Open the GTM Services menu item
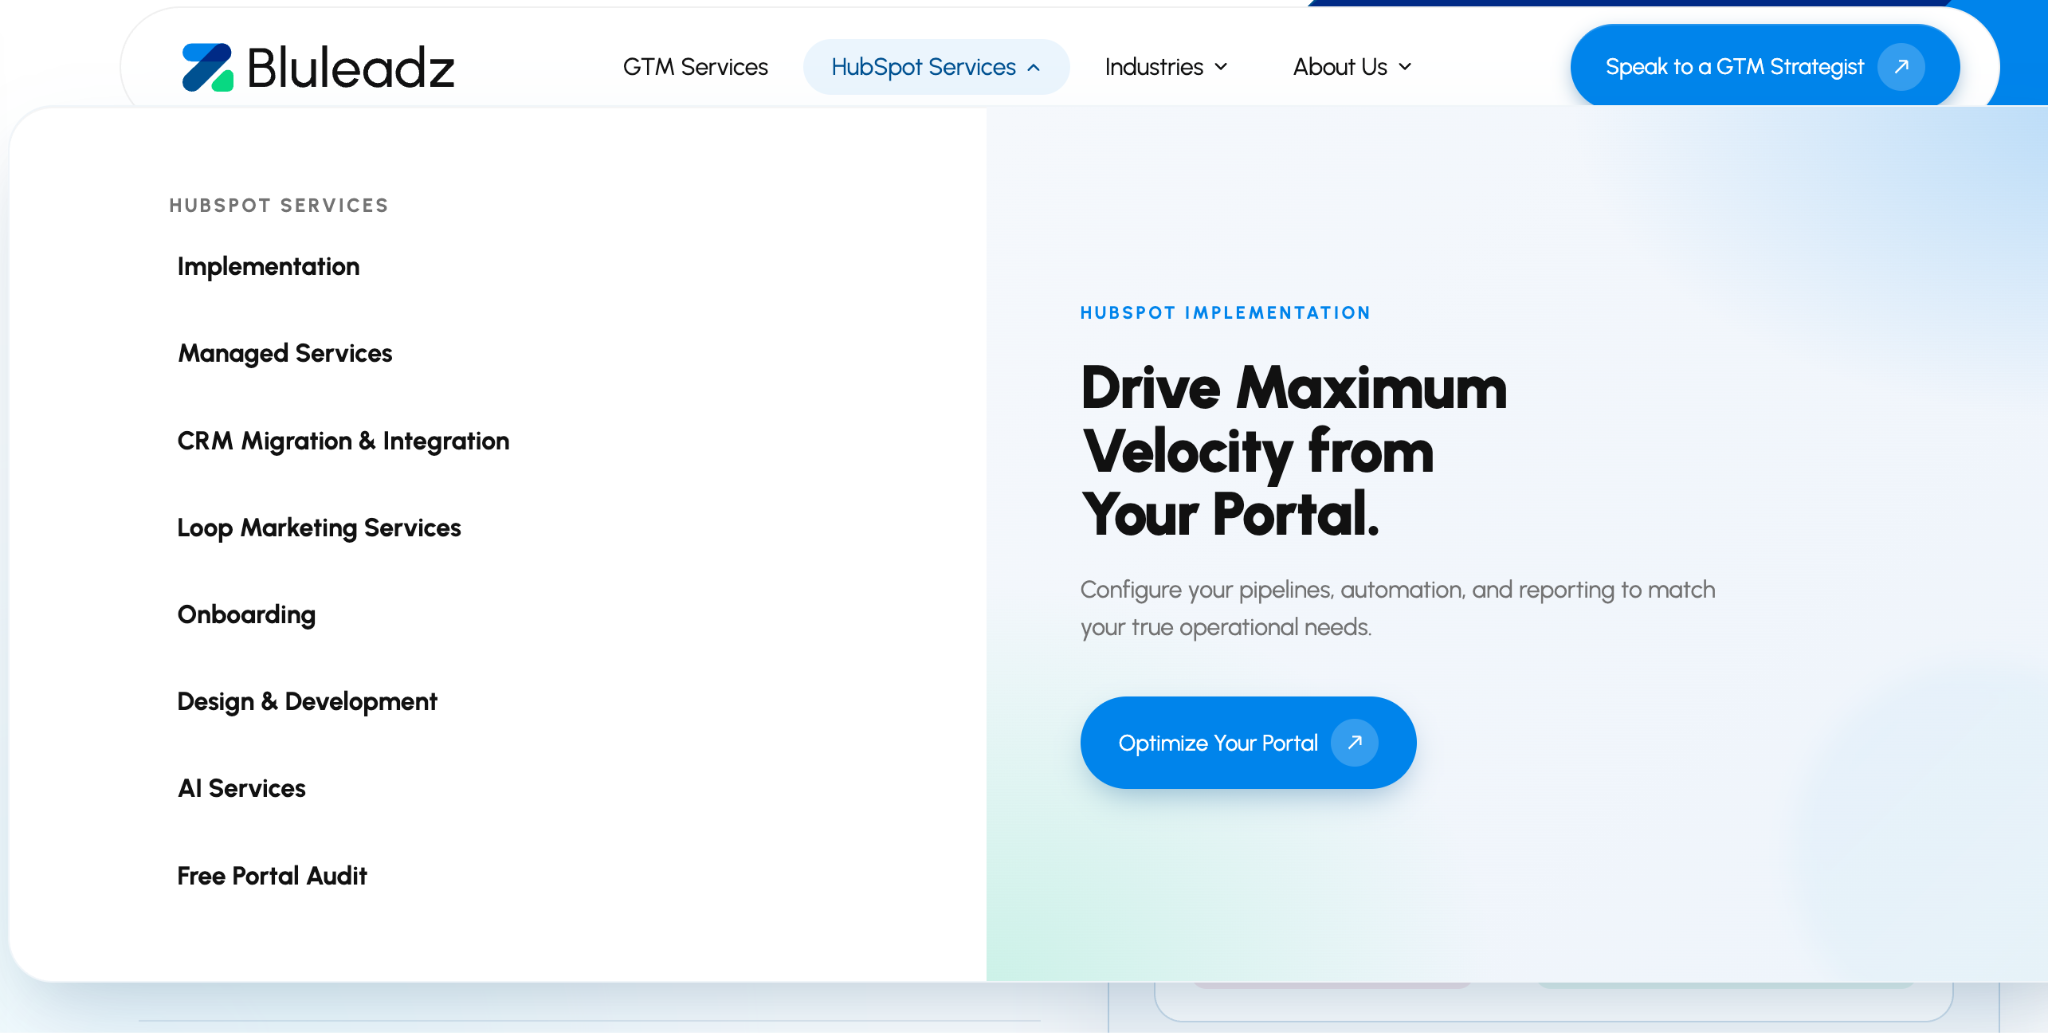2048x1033 pixels. (695, 67)
